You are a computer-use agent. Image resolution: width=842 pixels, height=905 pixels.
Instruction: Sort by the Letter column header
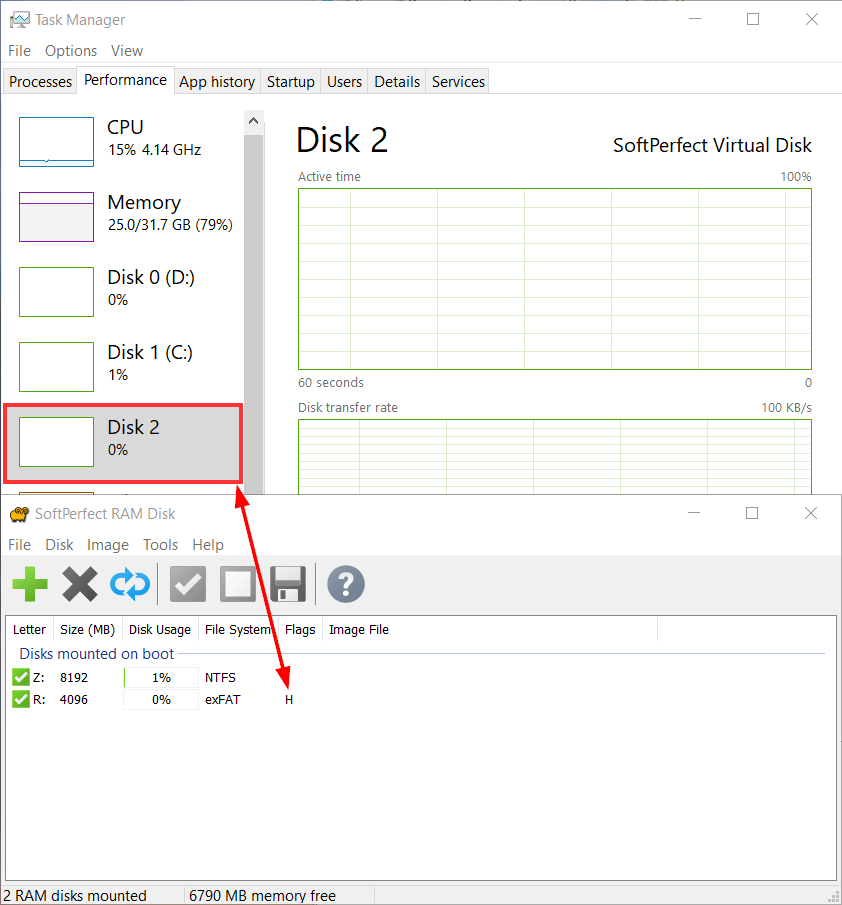click(29, 630)
